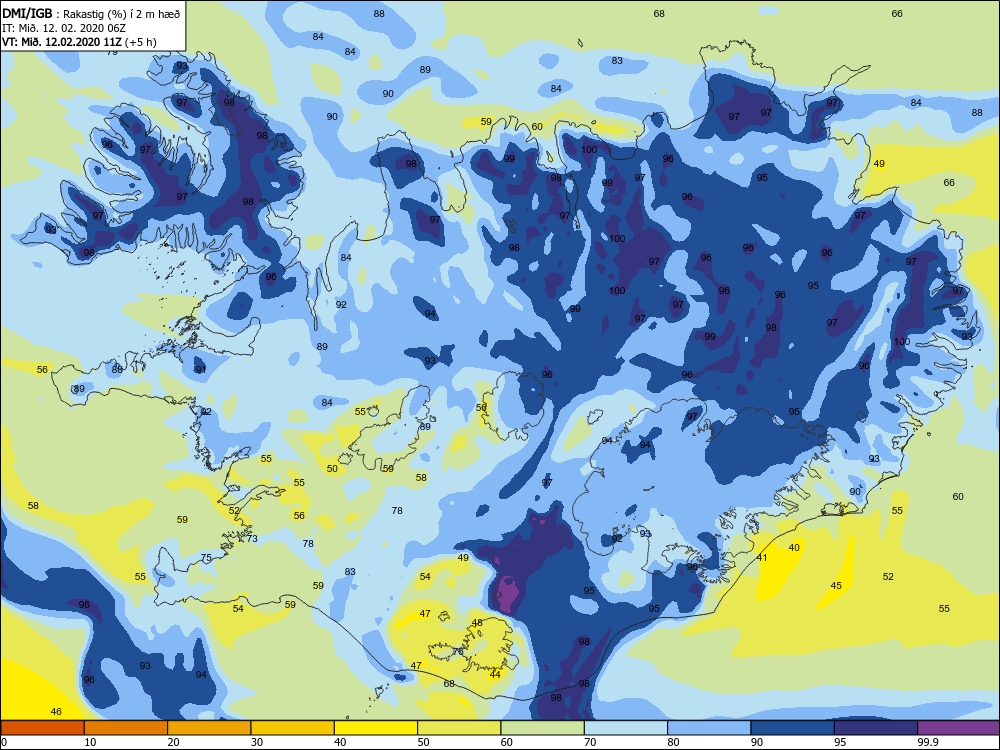Click the 90–95 dark blue legend swatch

793,728
